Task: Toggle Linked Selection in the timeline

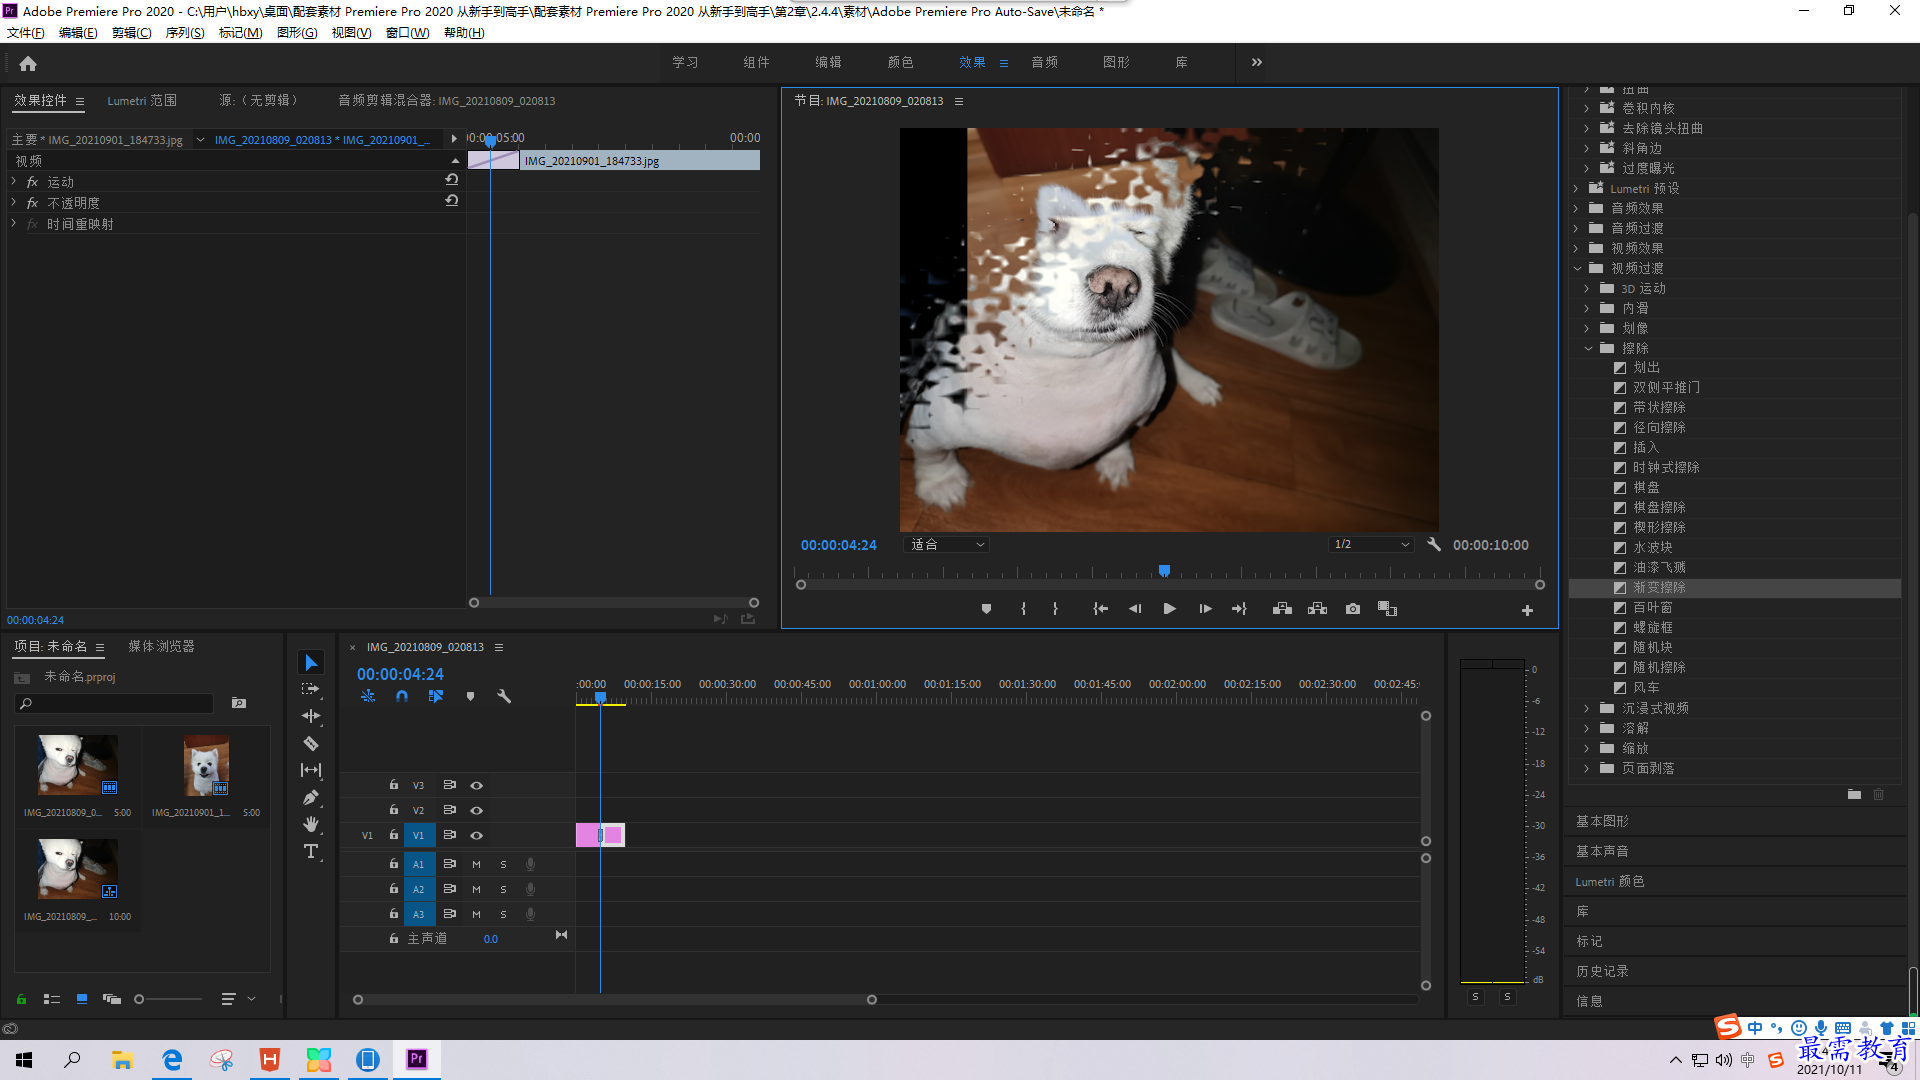Action: coord(436,696)
